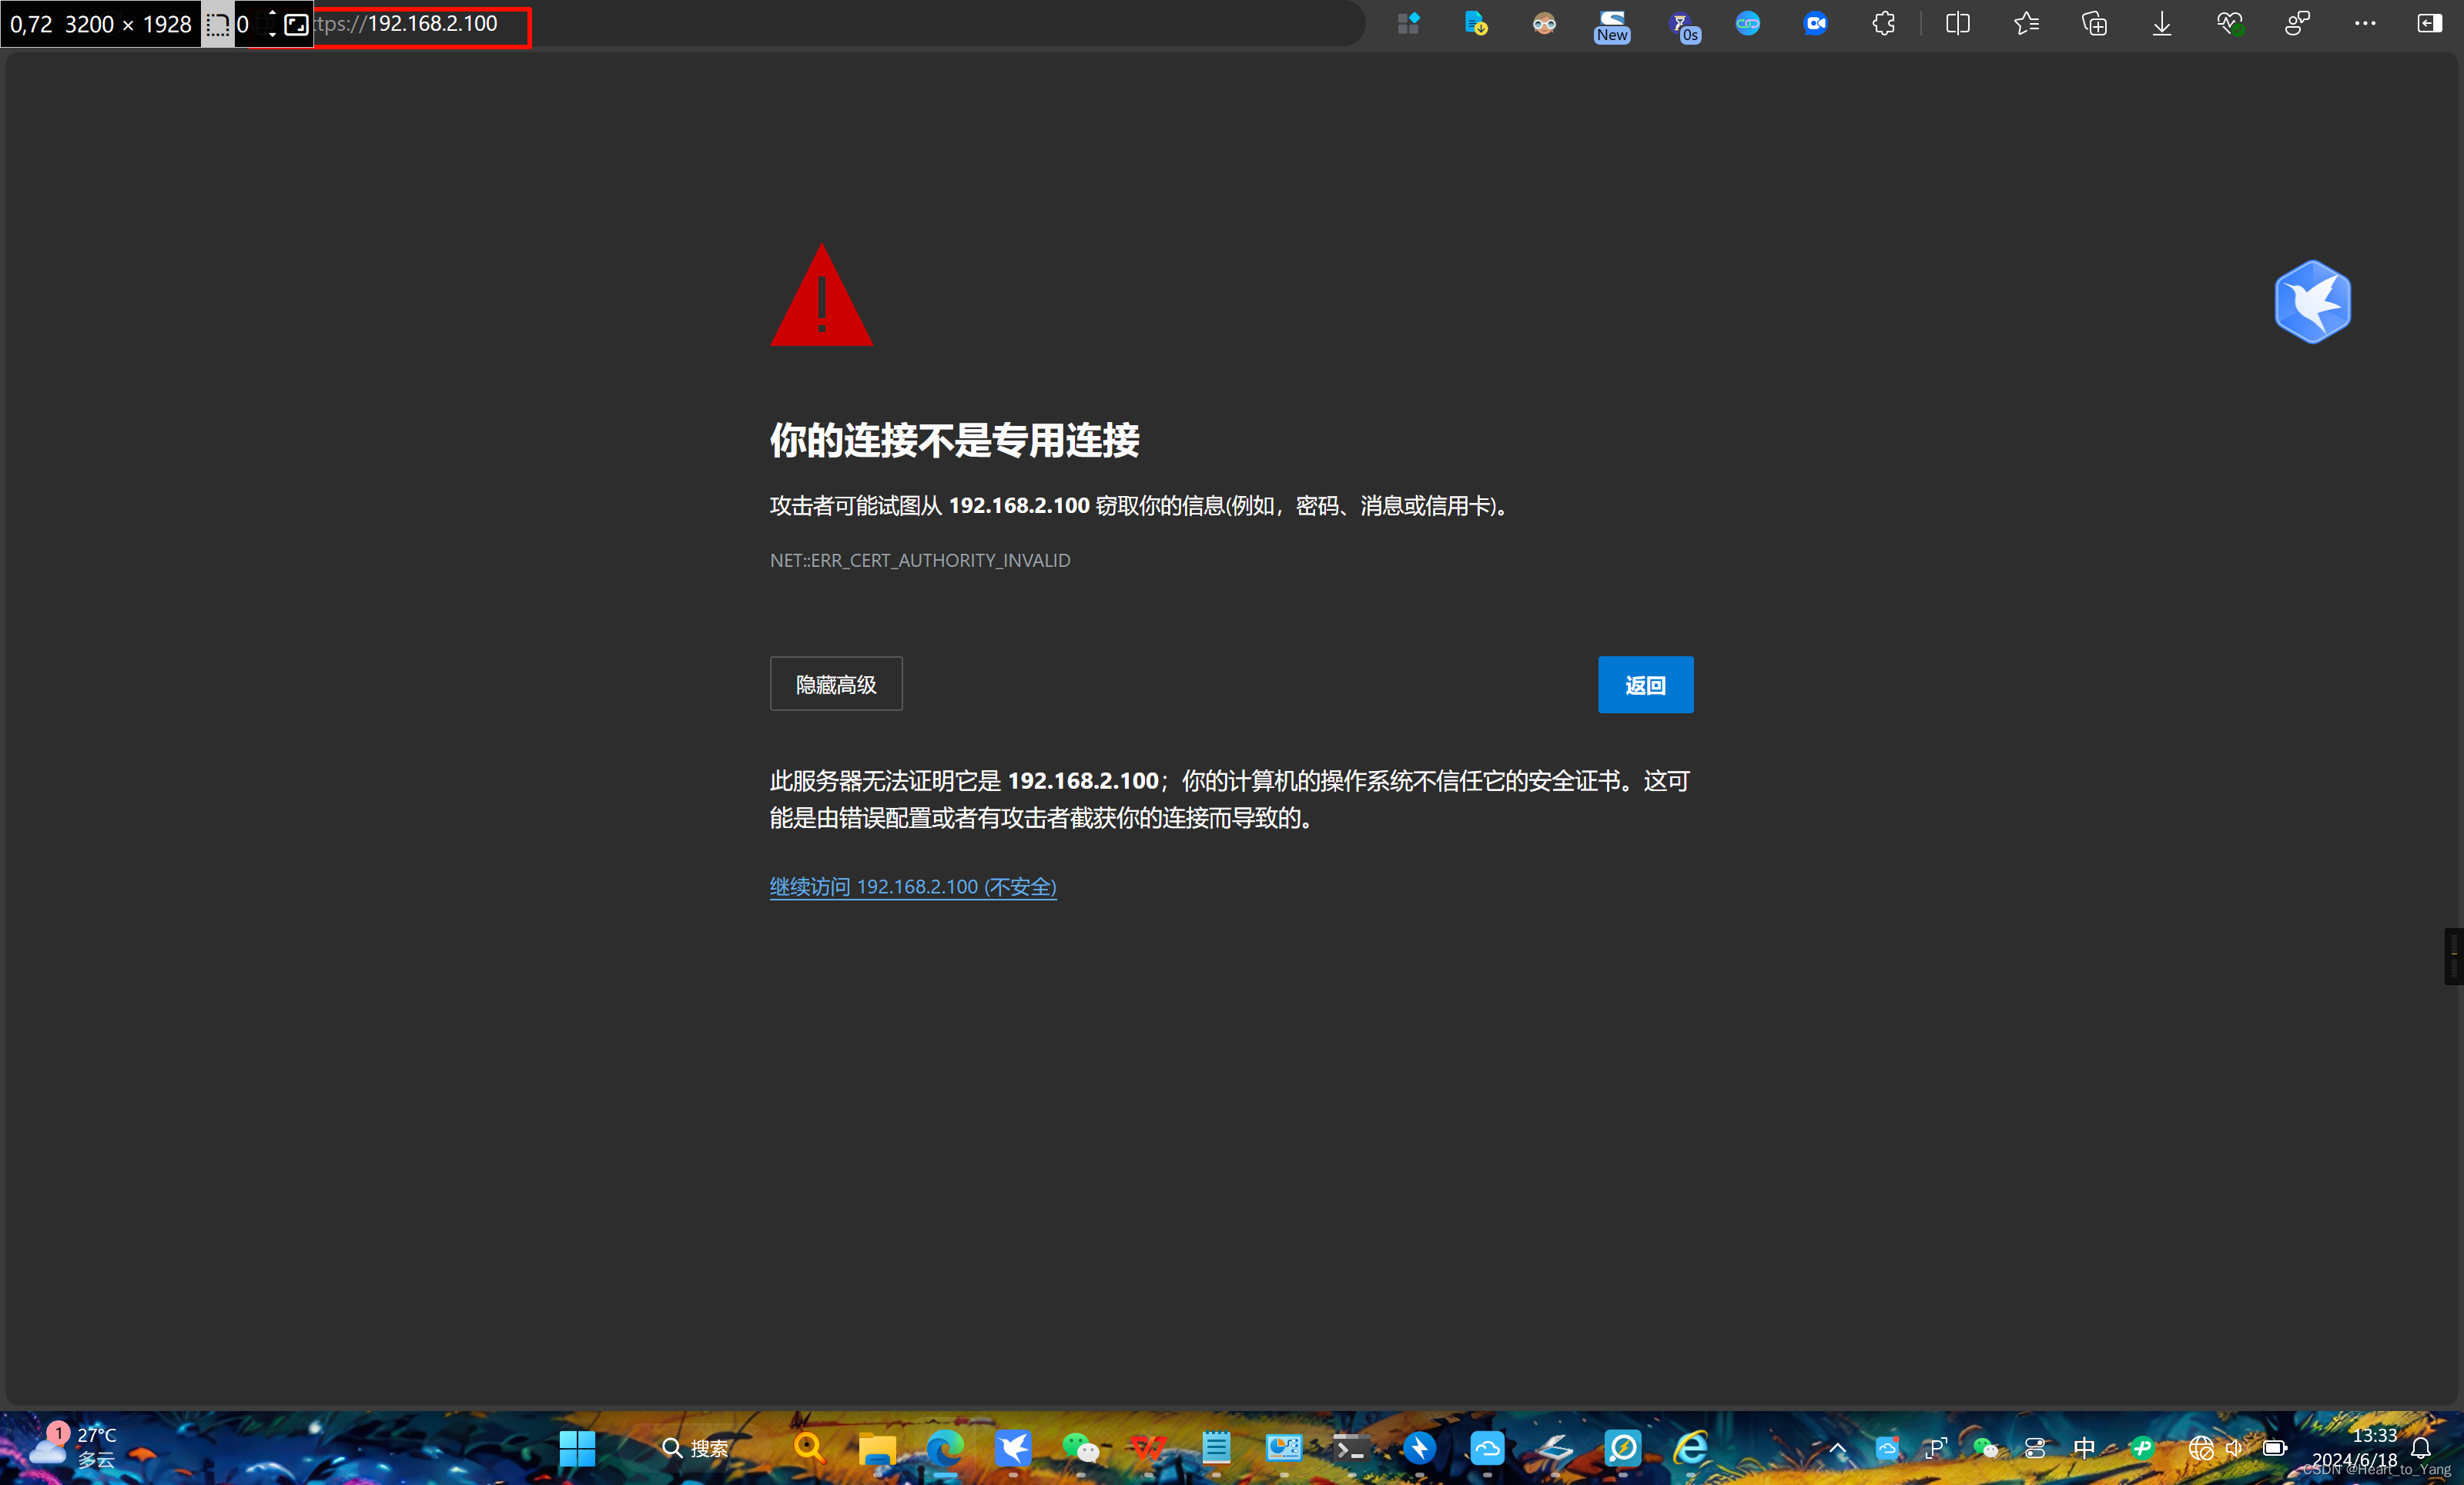
Task: Open File Explorer from the taskbar
Action: tap(877, 1447)
